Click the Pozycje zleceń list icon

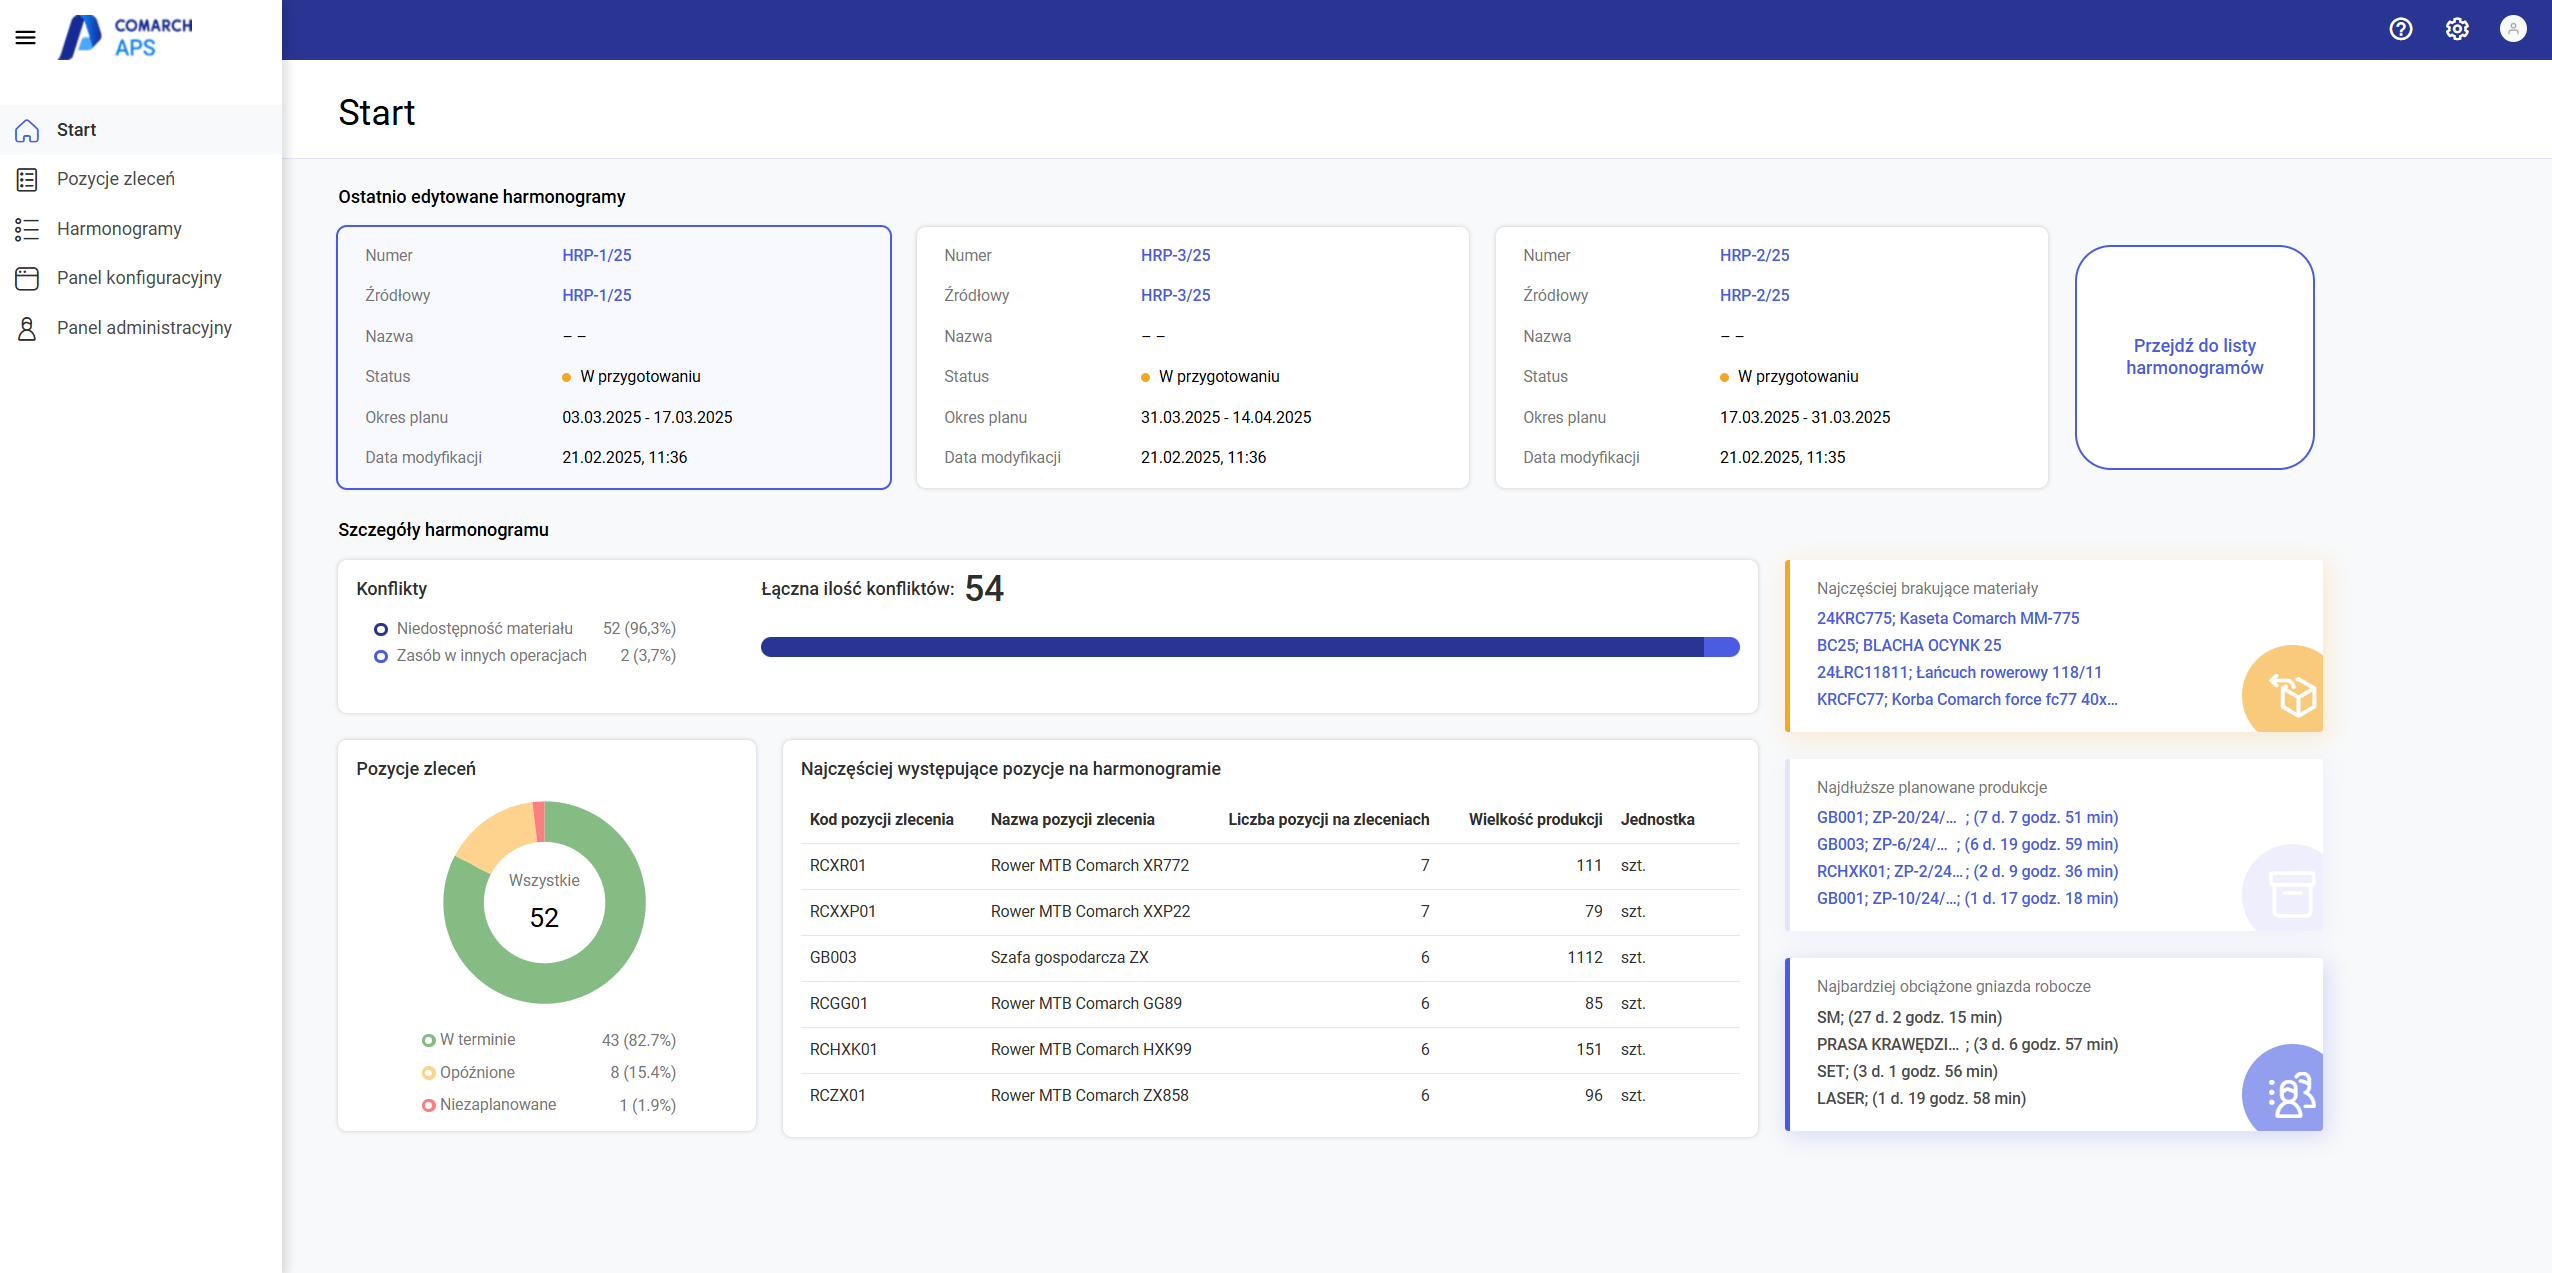click(x=27, y=180)
